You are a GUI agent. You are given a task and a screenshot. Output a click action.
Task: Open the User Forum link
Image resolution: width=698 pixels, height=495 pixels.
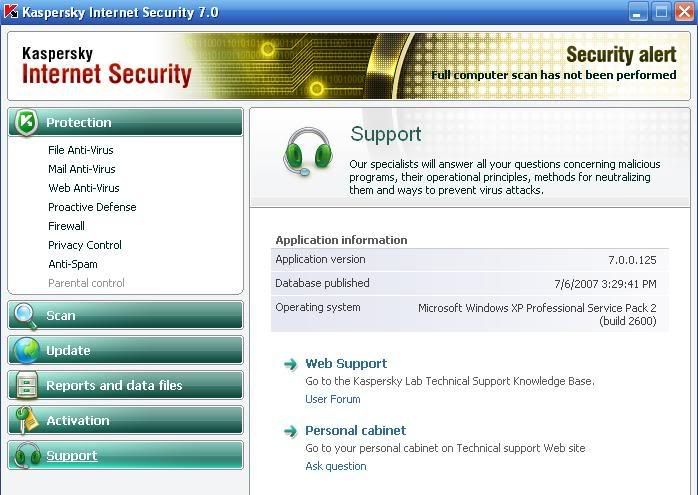tap(333, 399)
